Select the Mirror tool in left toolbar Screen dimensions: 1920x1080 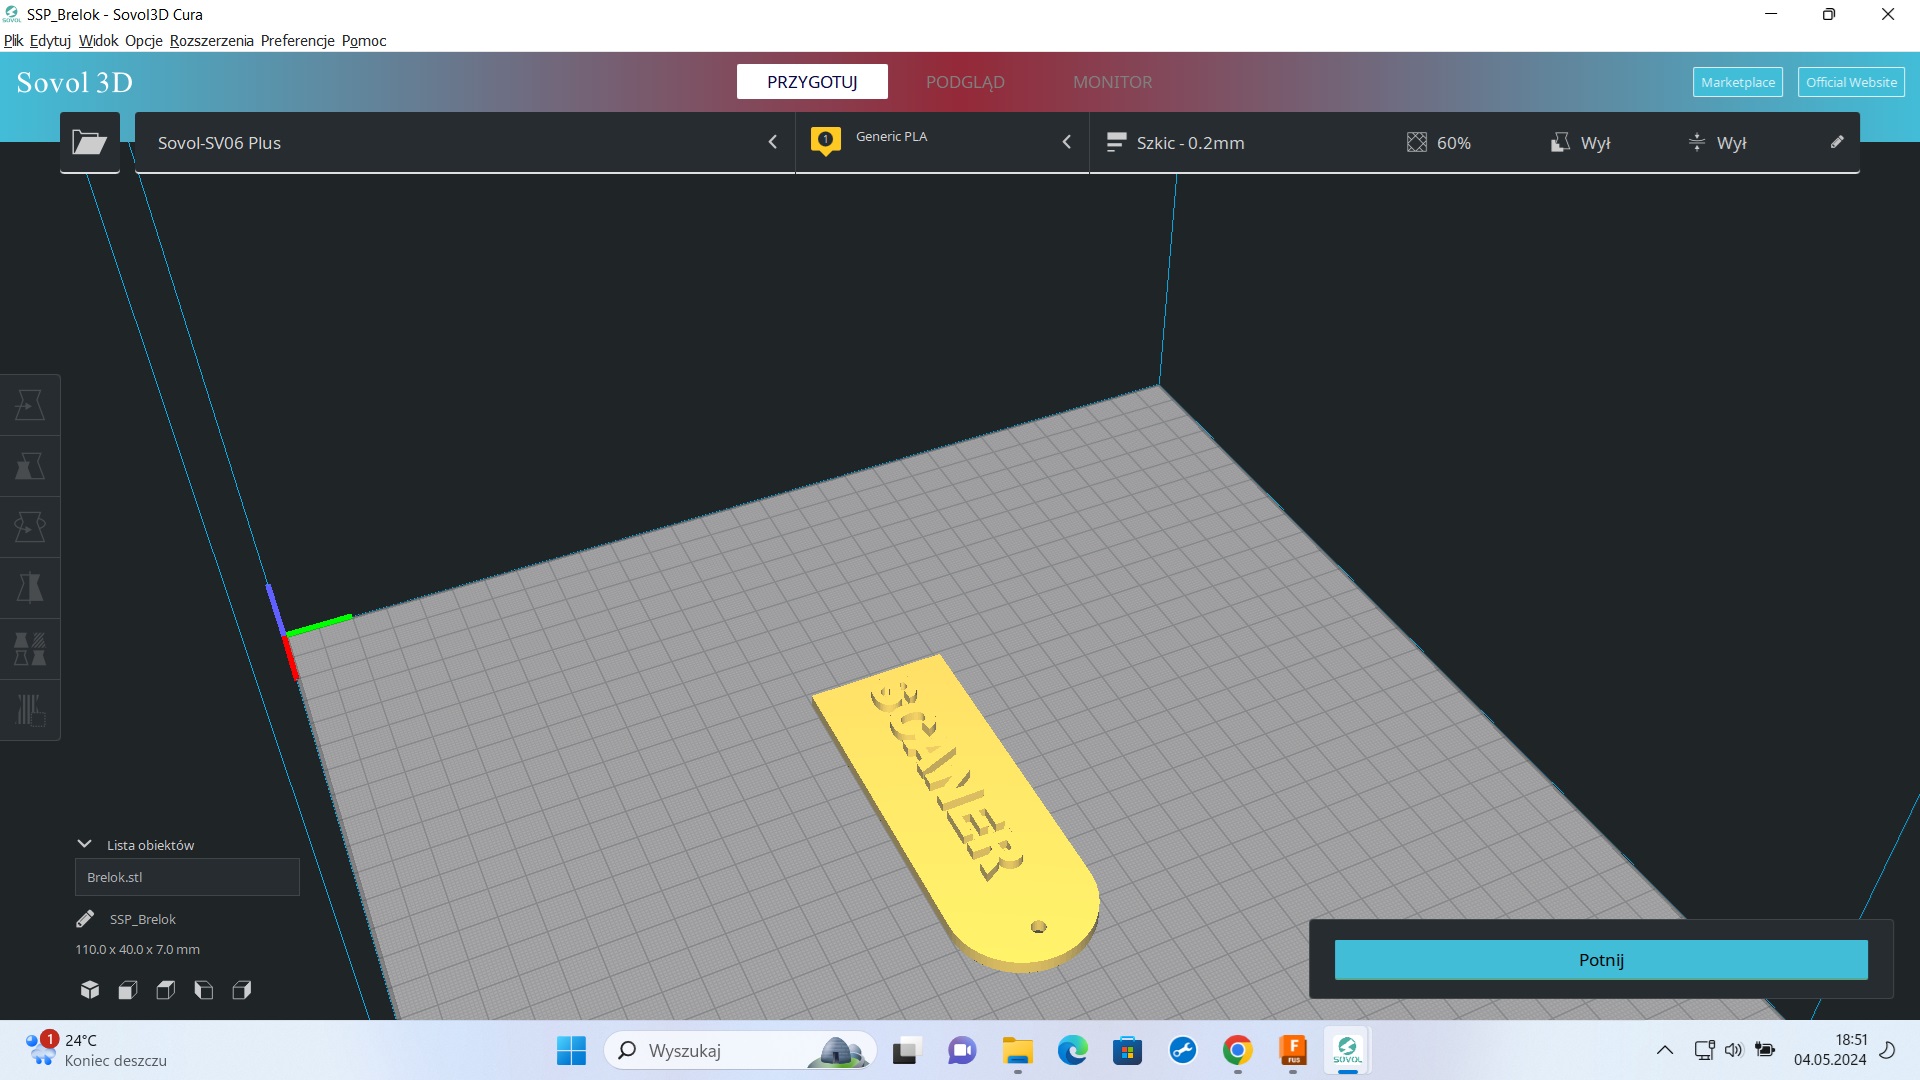(x=30, y=588)
